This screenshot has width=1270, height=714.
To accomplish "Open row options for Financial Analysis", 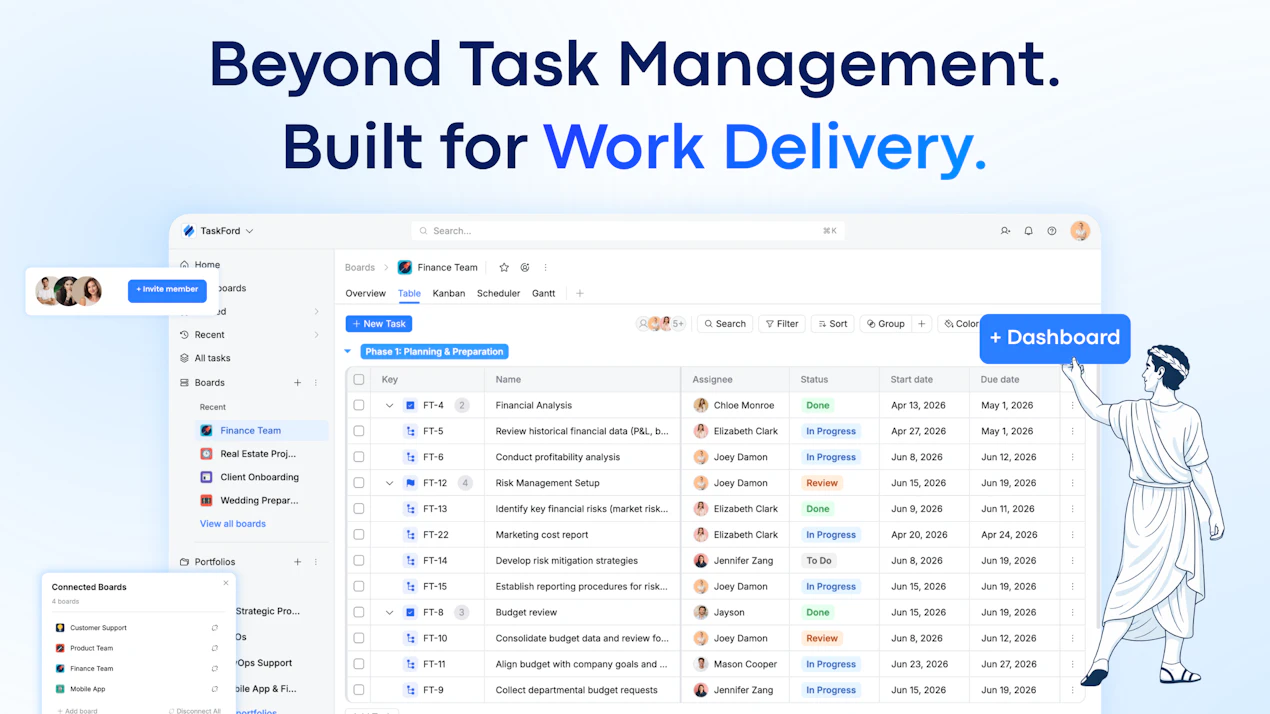I will (x=1073, y=406).
